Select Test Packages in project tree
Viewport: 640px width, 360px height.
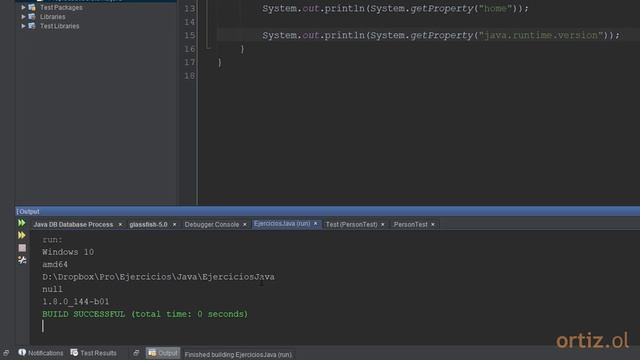click(x=61, y=7)
